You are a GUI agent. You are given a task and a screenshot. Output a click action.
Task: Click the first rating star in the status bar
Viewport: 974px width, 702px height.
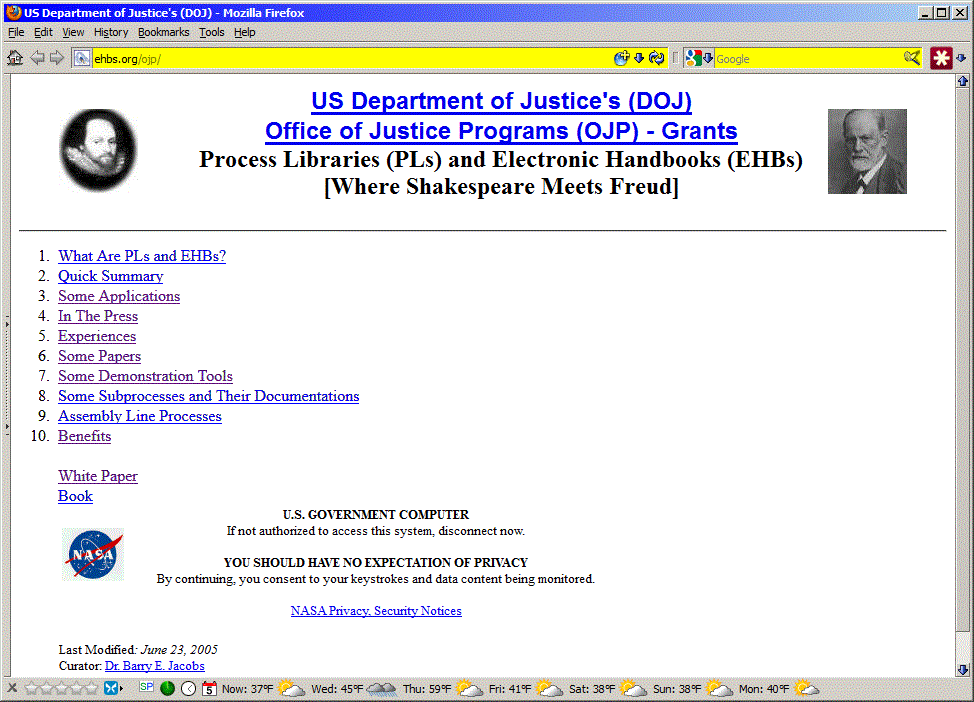point(31,688)
